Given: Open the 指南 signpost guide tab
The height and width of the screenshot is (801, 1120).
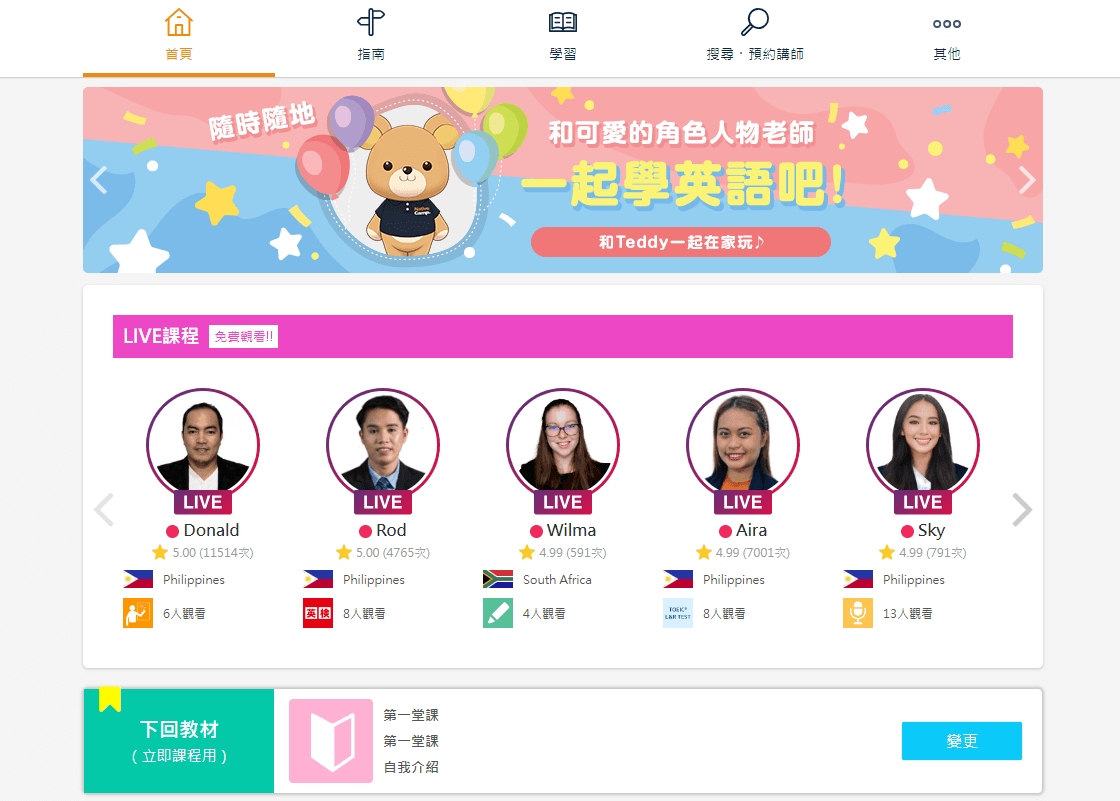Looking at the screenshot, I should pyautogui.click(x=371, y=37).
